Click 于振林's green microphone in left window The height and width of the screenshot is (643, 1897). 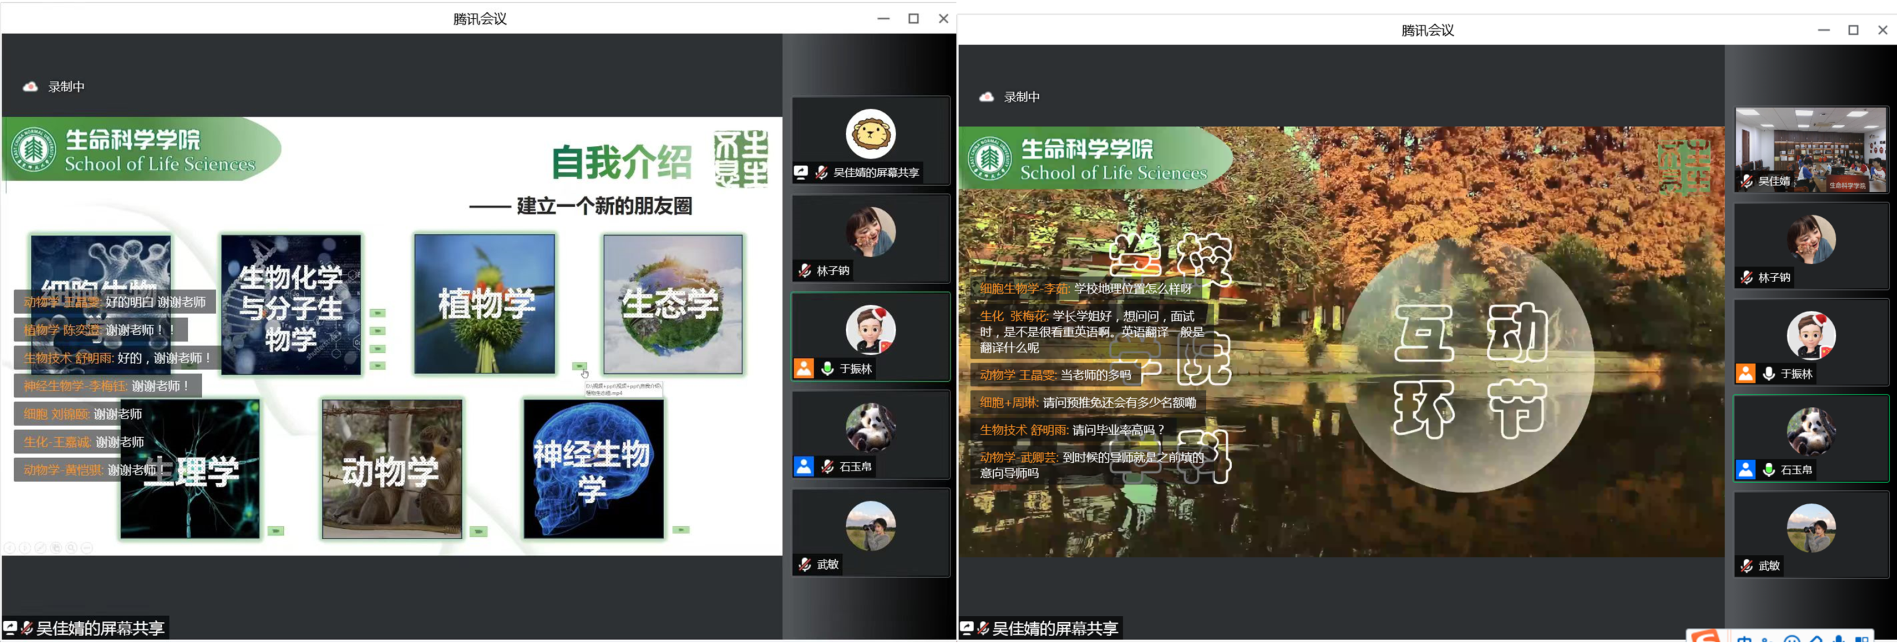coord(827,368)
